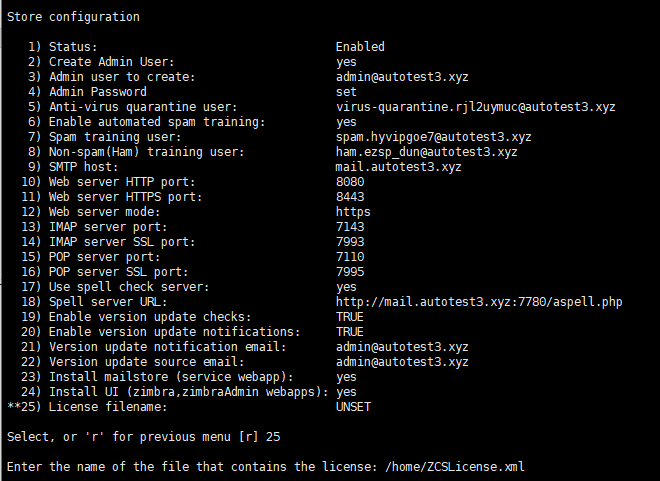Click the Install mailstore service webapp option
The width and height of the screenshot is (660, 481).
coord(189,377)
